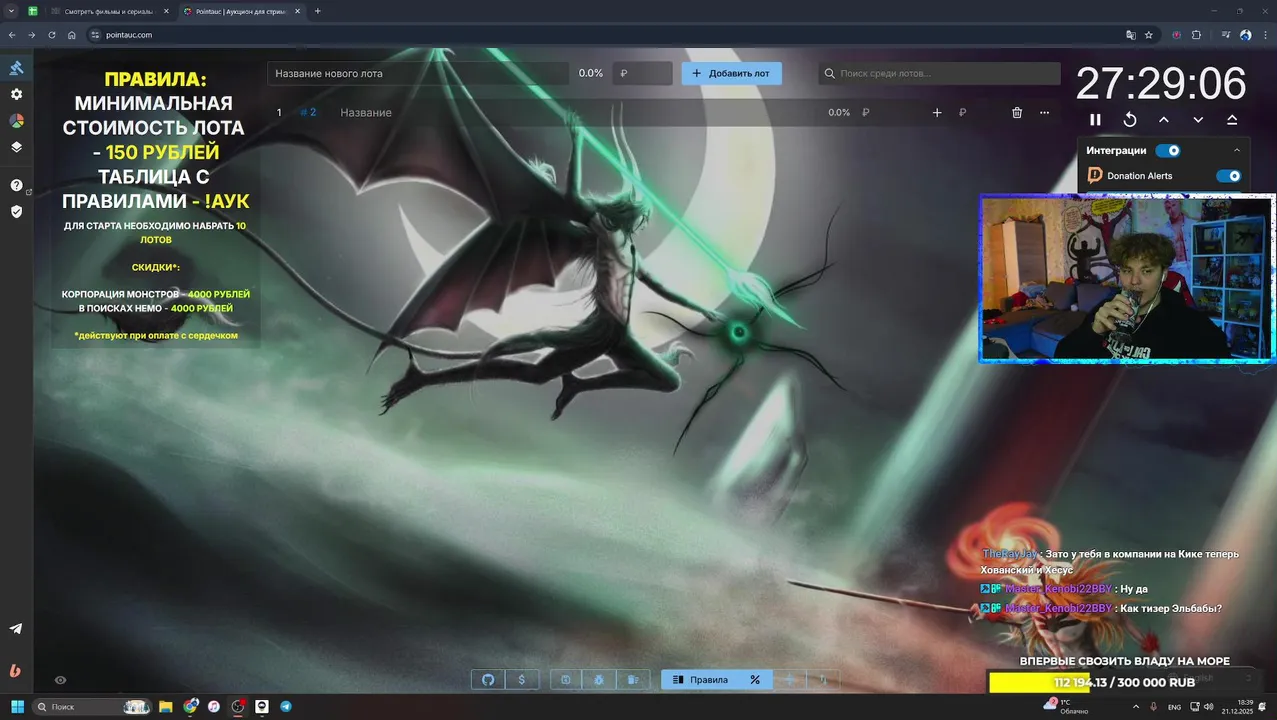Click Добавить лот button
1277x720 pixels.
pyautogui.click(x=732, y=73)
